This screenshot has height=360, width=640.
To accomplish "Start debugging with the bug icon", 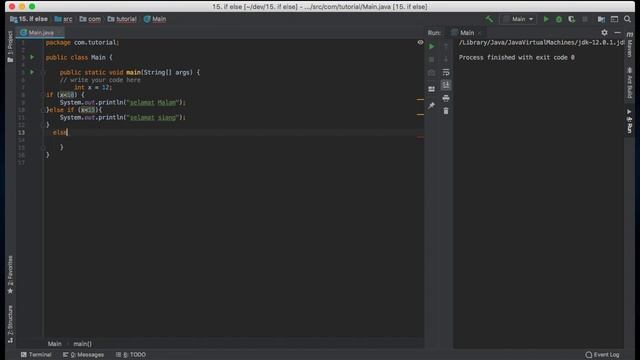I will (559, 19).
